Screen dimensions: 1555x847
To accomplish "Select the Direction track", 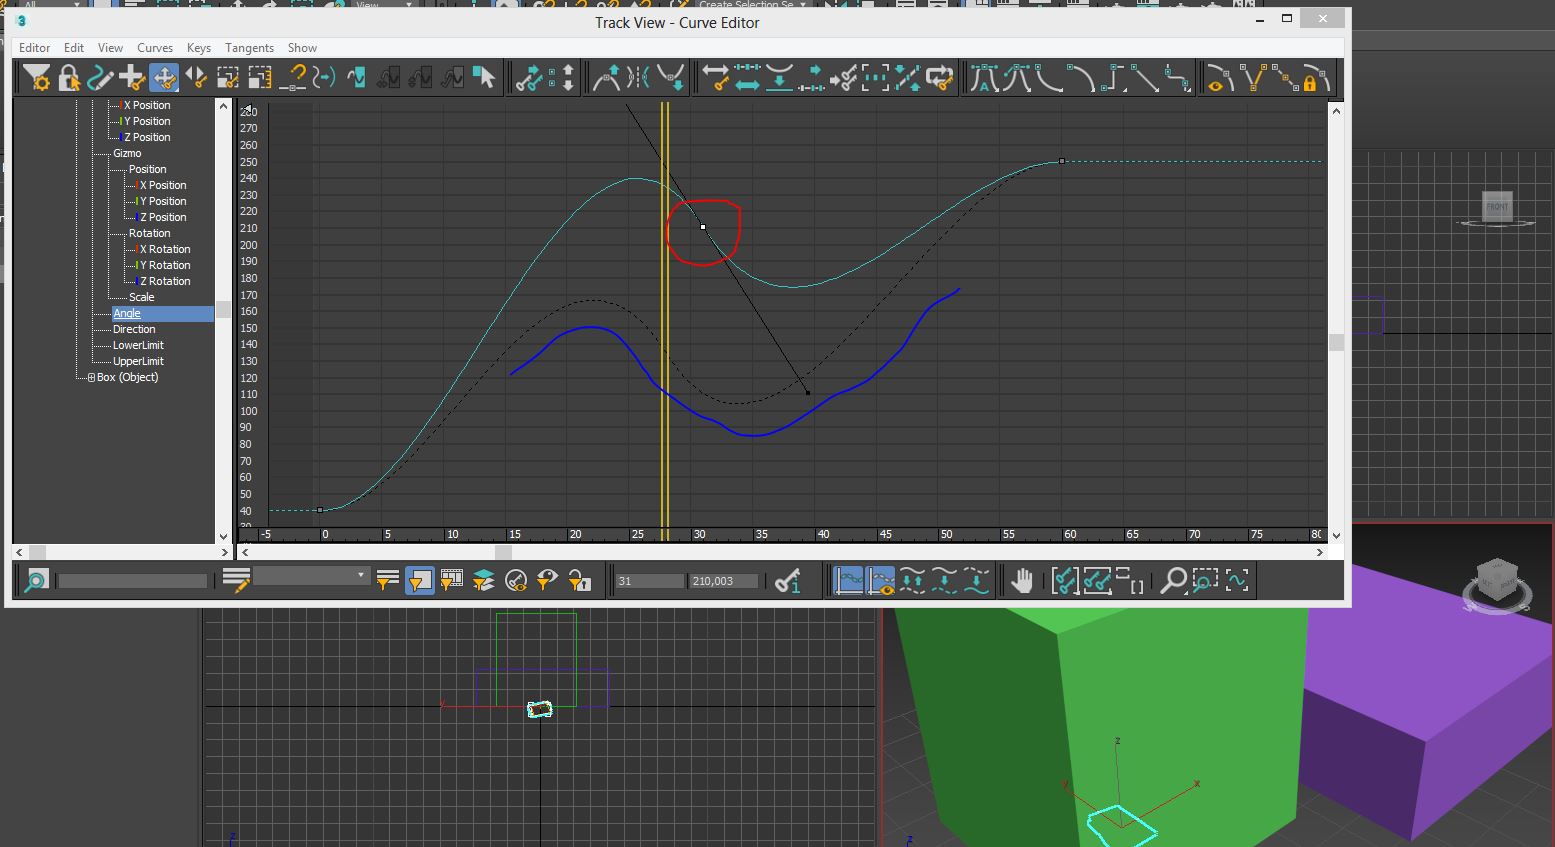I will (134, 329).
